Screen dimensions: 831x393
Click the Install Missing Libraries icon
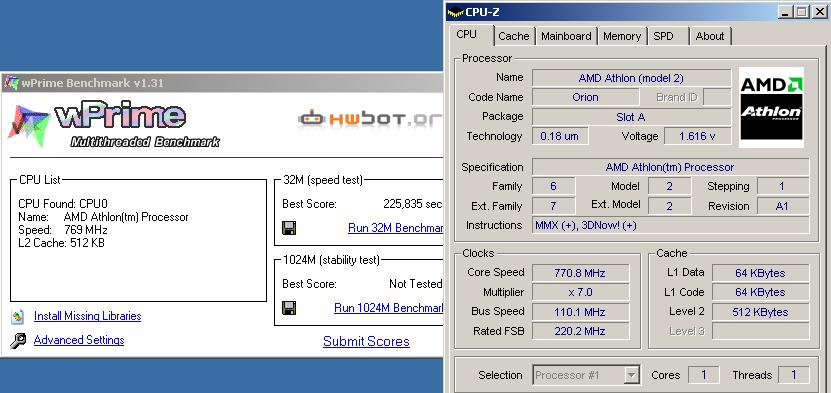[17, 317]
